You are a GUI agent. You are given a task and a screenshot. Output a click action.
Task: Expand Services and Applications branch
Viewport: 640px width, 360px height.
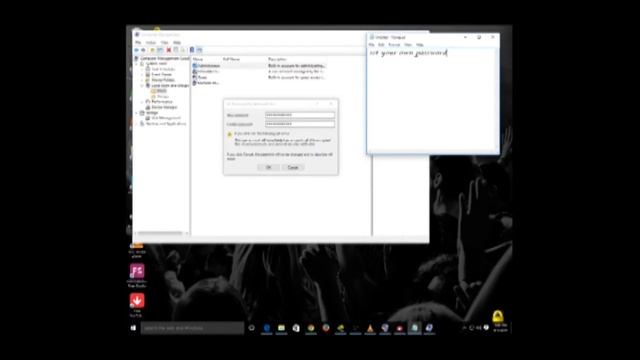[137, 123]
